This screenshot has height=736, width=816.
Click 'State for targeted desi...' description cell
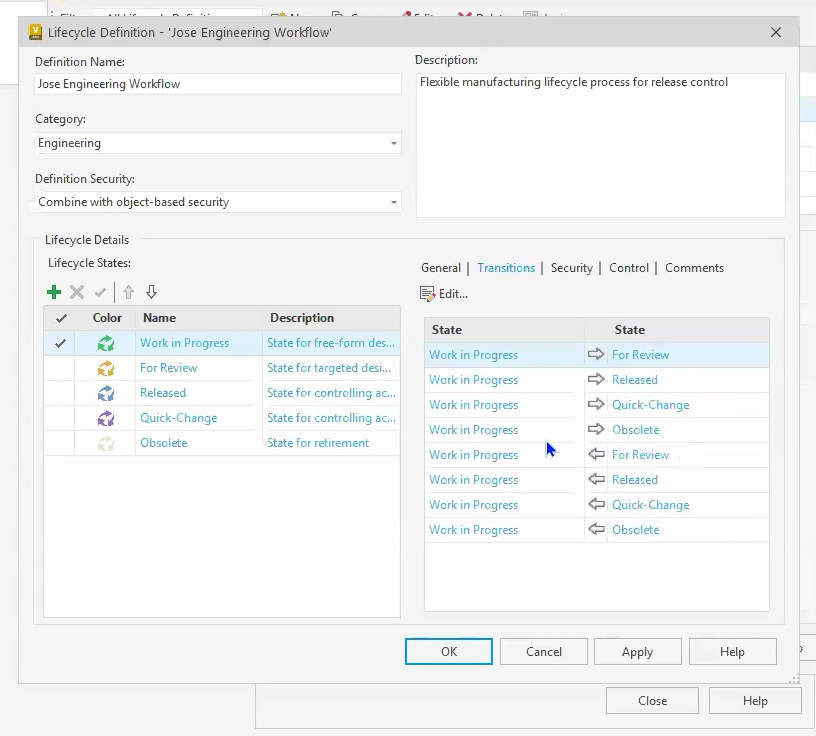(329, 368)
